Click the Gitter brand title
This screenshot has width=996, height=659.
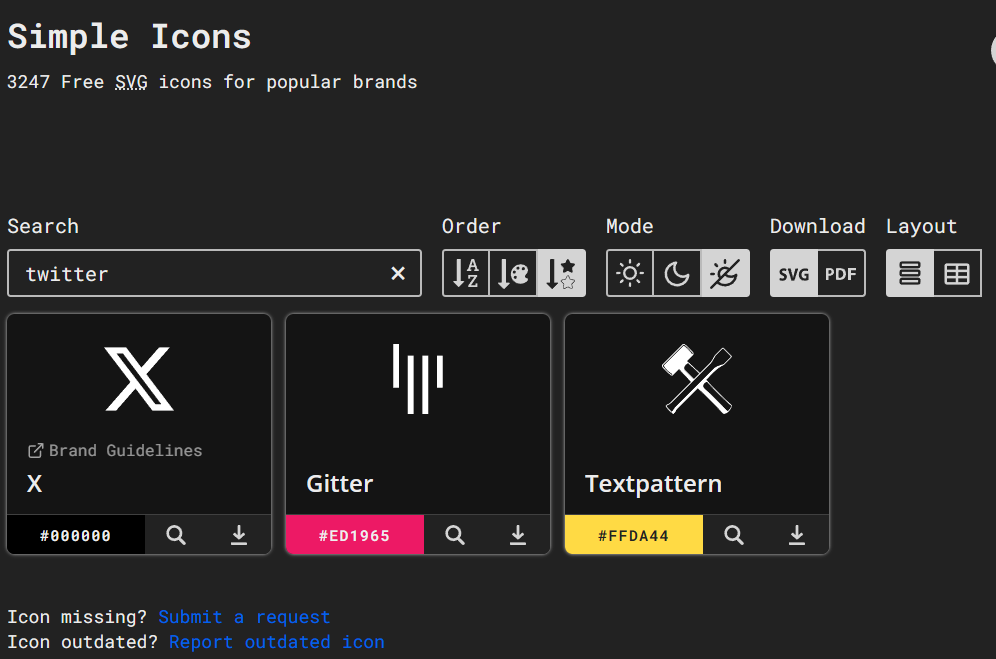point(340,484)
